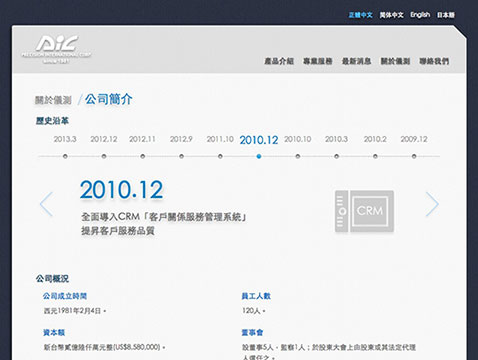Go to previous timeline entry with left arrow
The height and width of the screenshot is (360, 478).
[46, 204]
